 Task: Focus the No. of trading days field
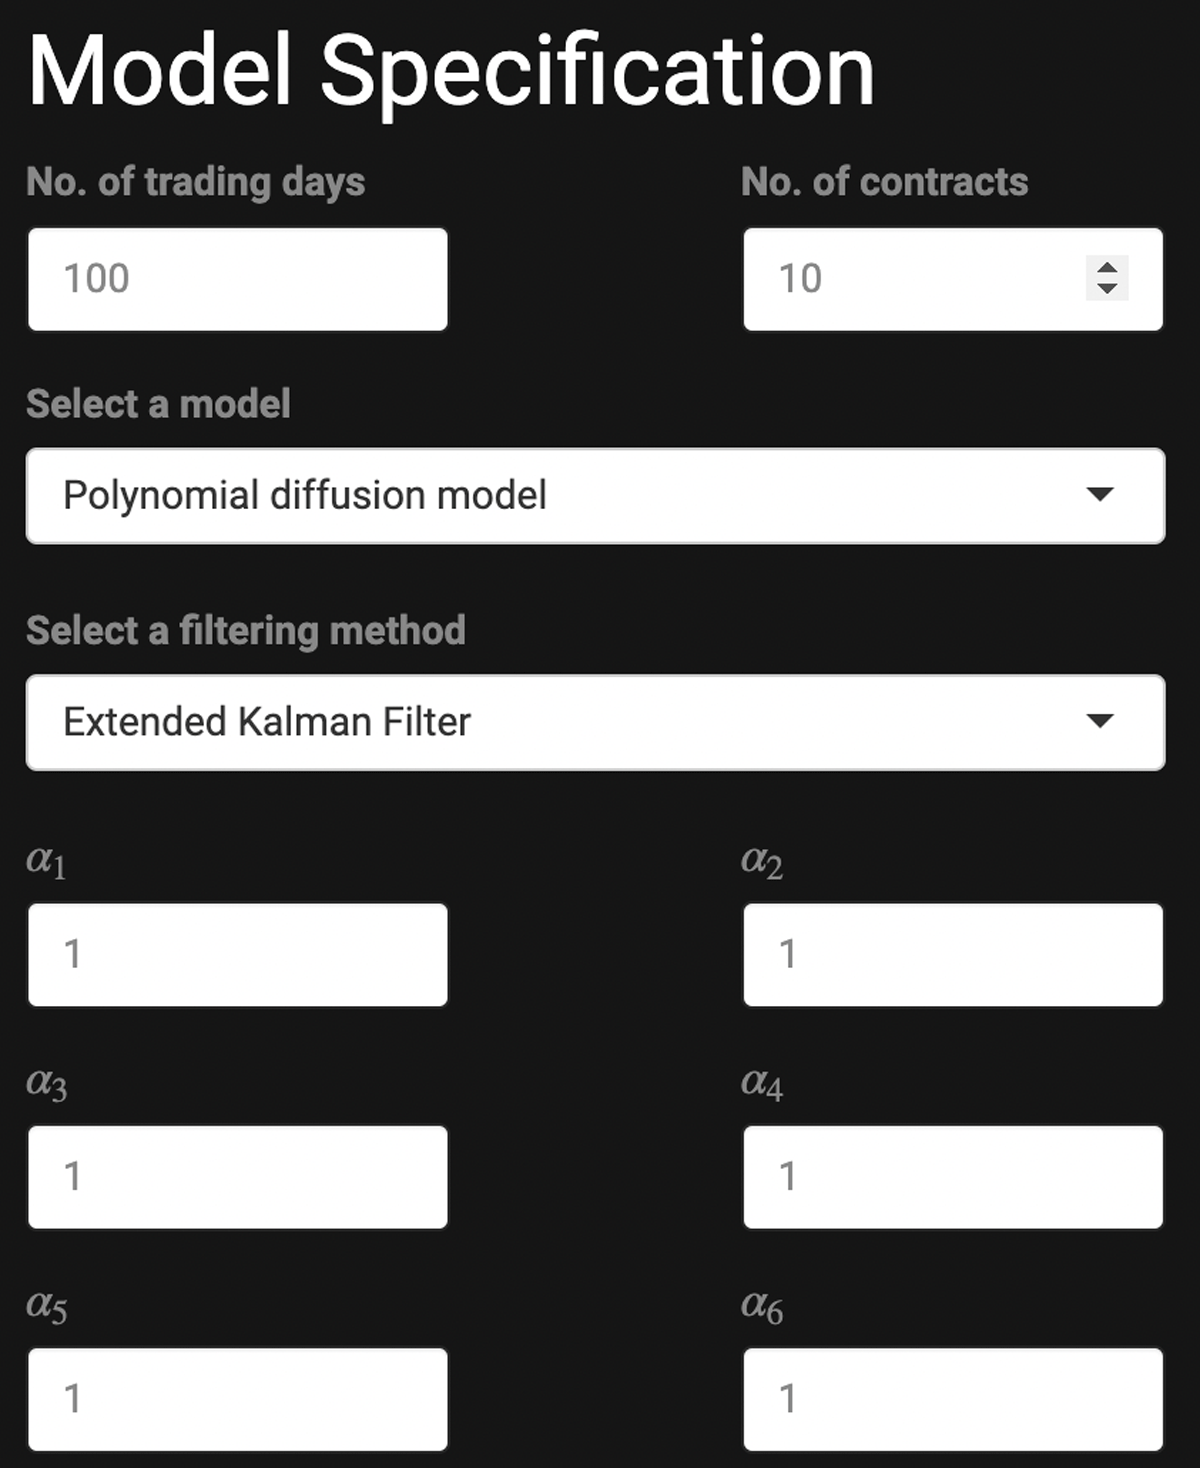(x=238, y=279)
